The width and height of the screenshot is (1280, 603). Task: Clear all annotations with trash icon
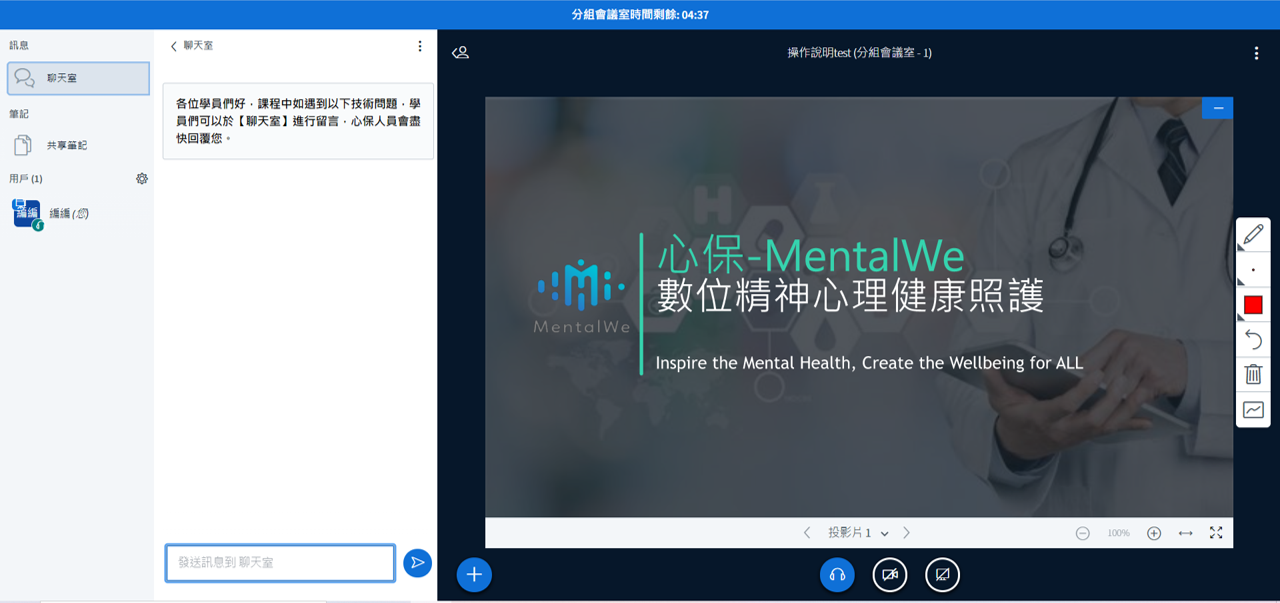(x=1253, y=375)
